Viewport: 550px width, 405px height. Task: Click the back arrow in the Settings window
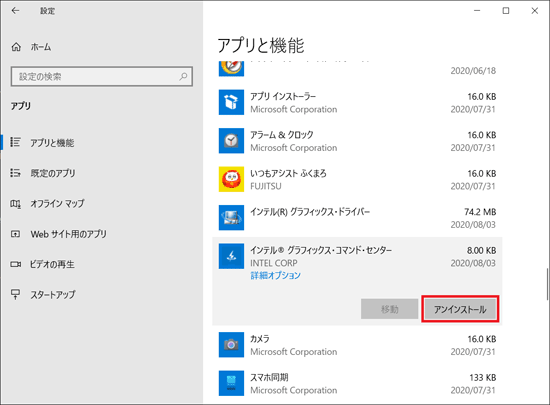[x=15, y=11]
